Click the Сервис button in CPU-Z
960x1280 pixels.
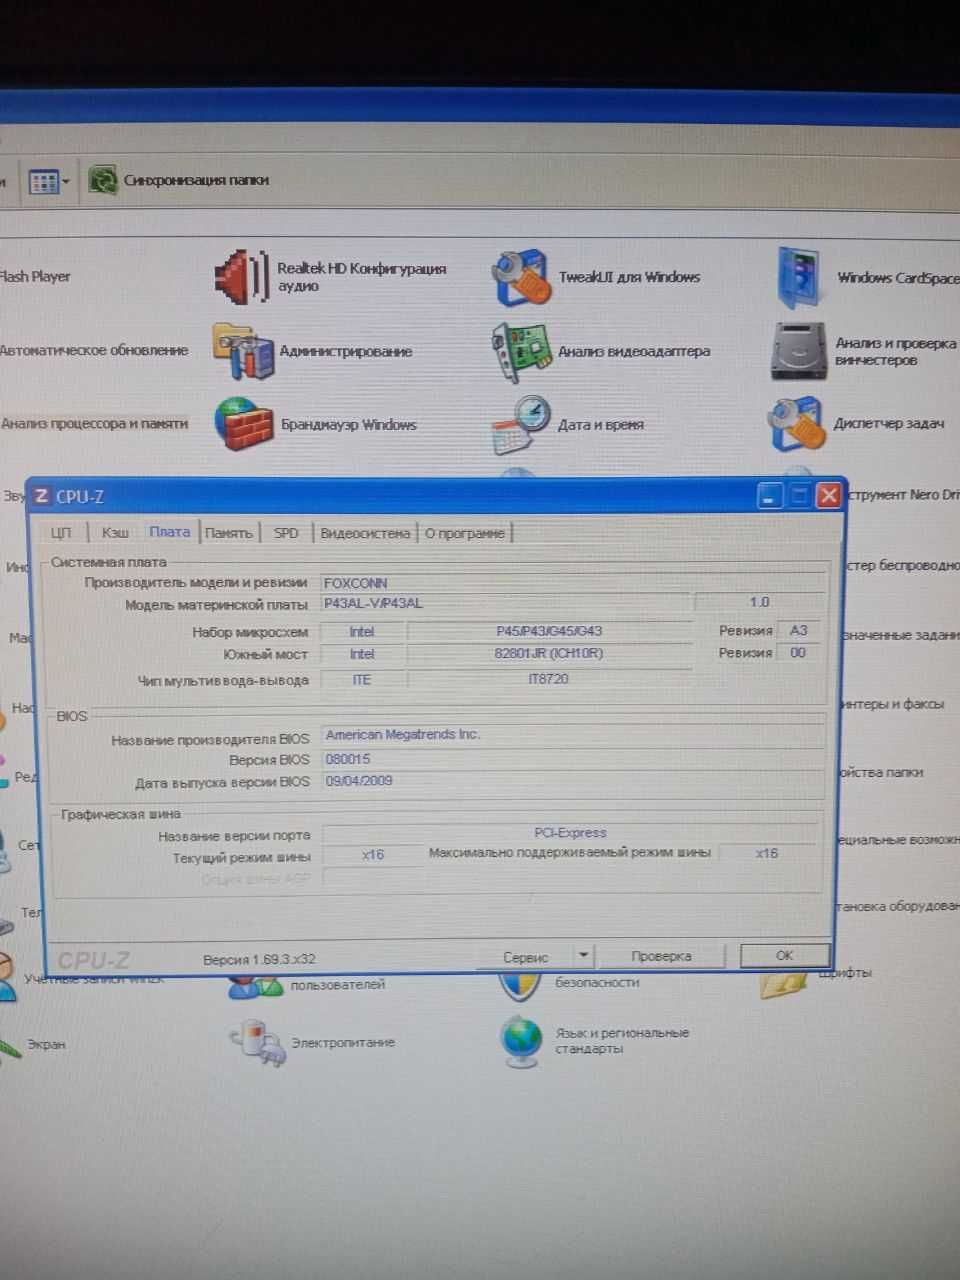coord(526,957)
